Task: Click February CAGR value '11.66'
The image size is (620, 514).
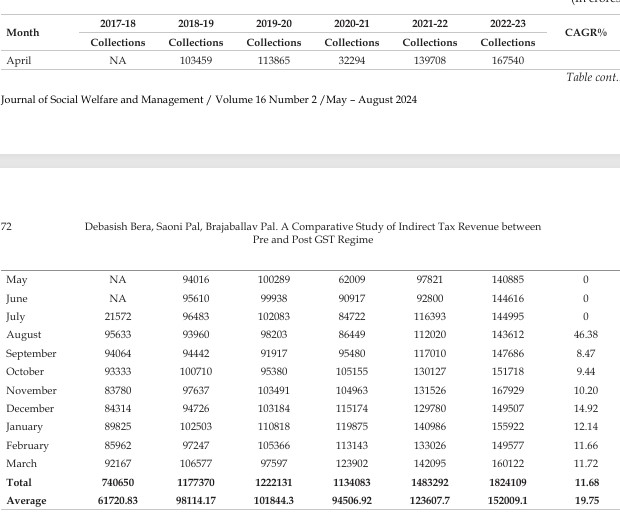Action: click(586, 446)
